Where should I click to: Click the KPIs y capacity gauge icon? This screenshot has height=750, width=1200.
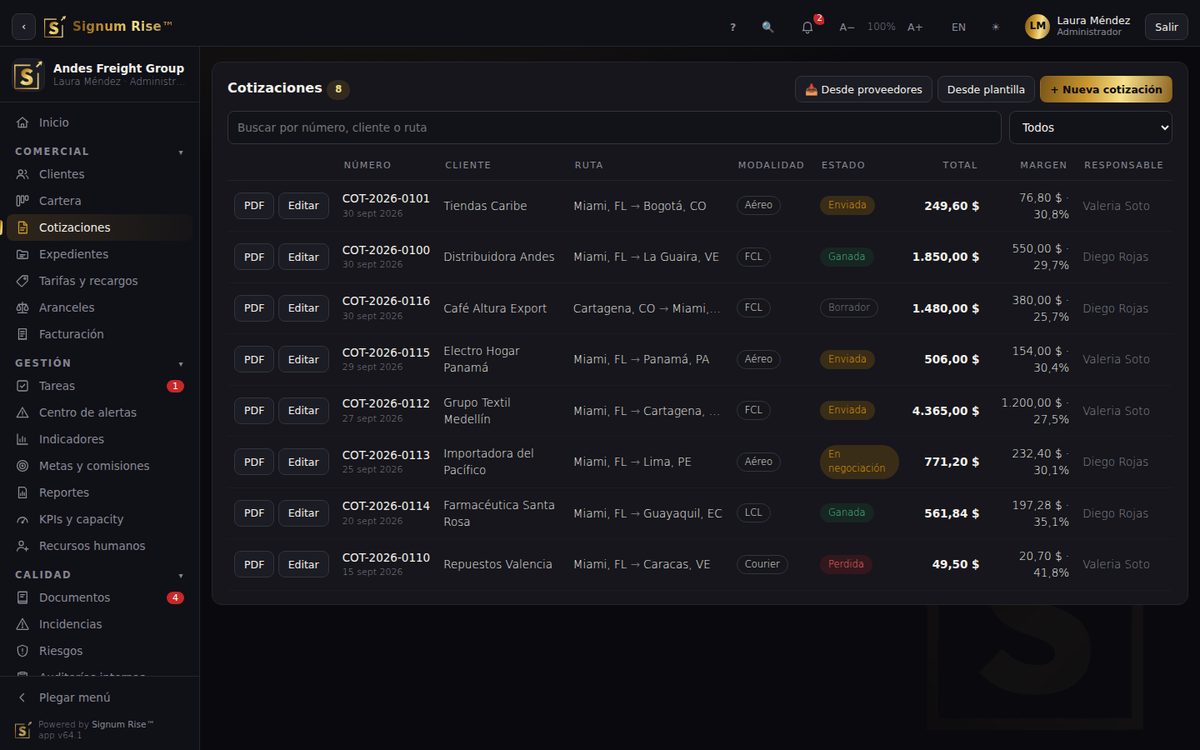(23, 519)
